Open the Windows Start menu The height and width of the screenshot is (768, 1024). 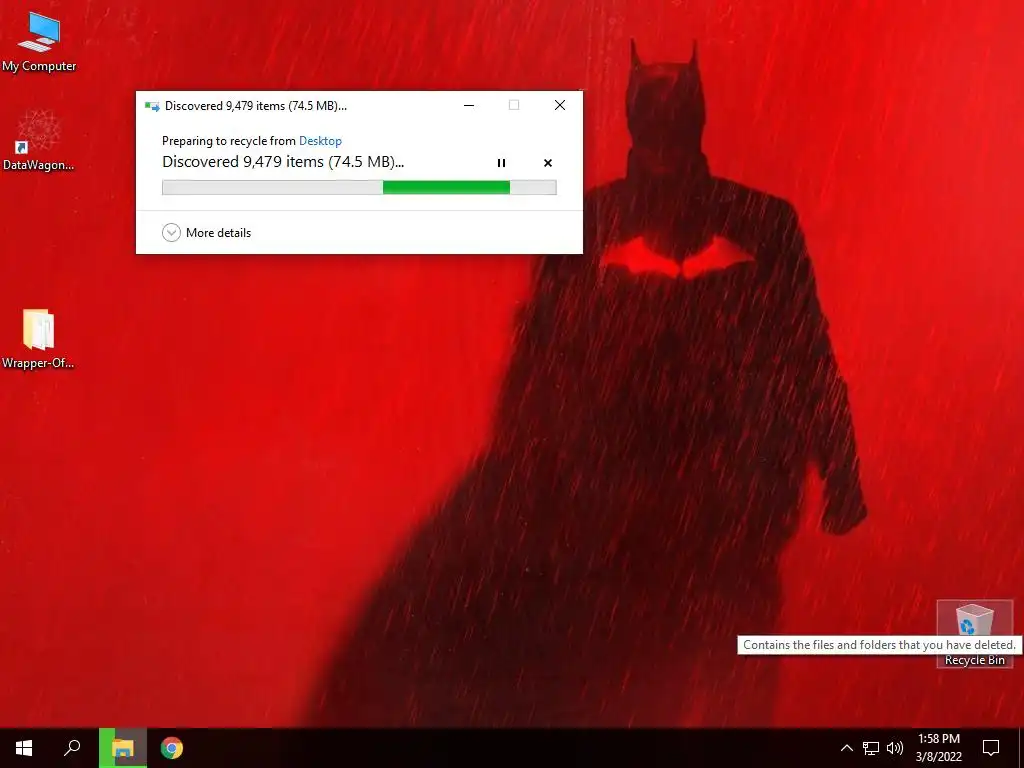pyautogui.click(x=24, y=748)
